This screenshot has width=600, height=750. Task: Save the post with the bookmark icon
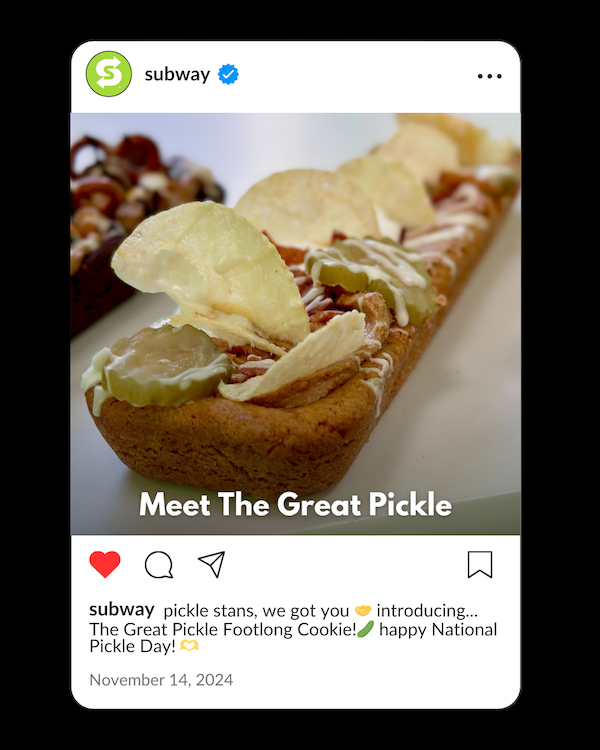tap(480, 564)
